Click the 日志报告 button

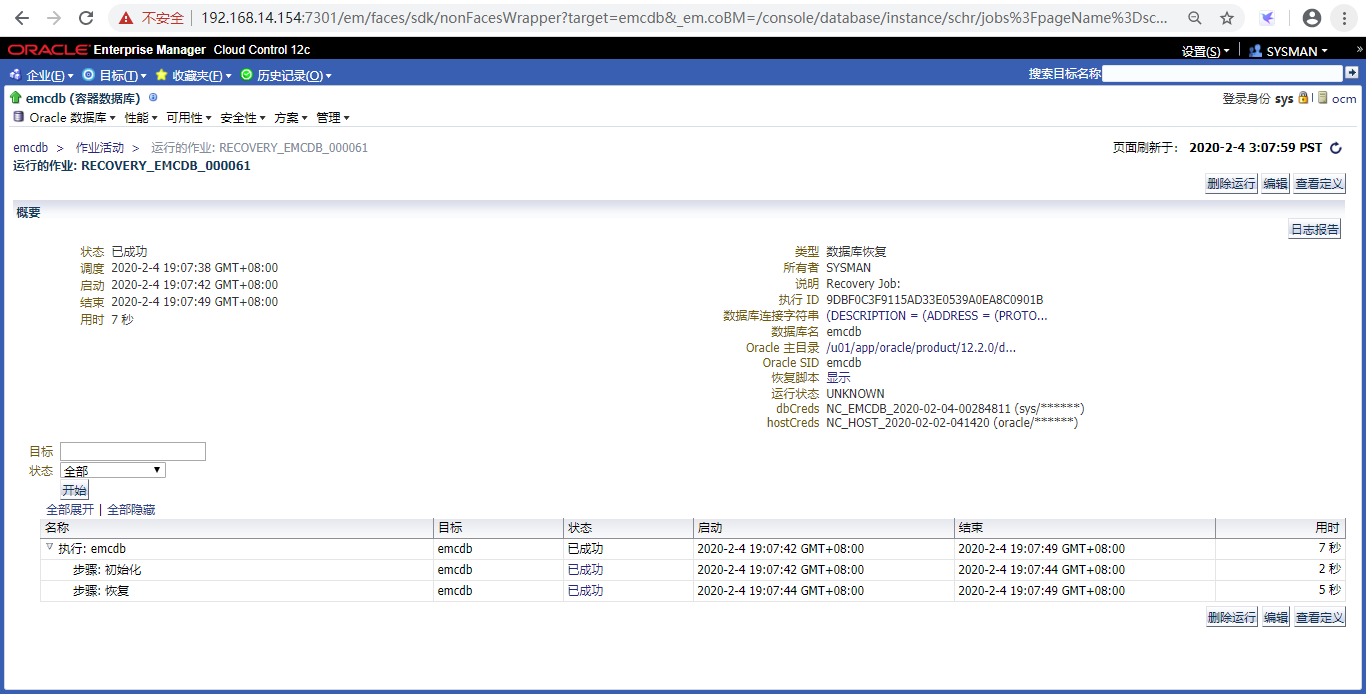[1314, 230]
